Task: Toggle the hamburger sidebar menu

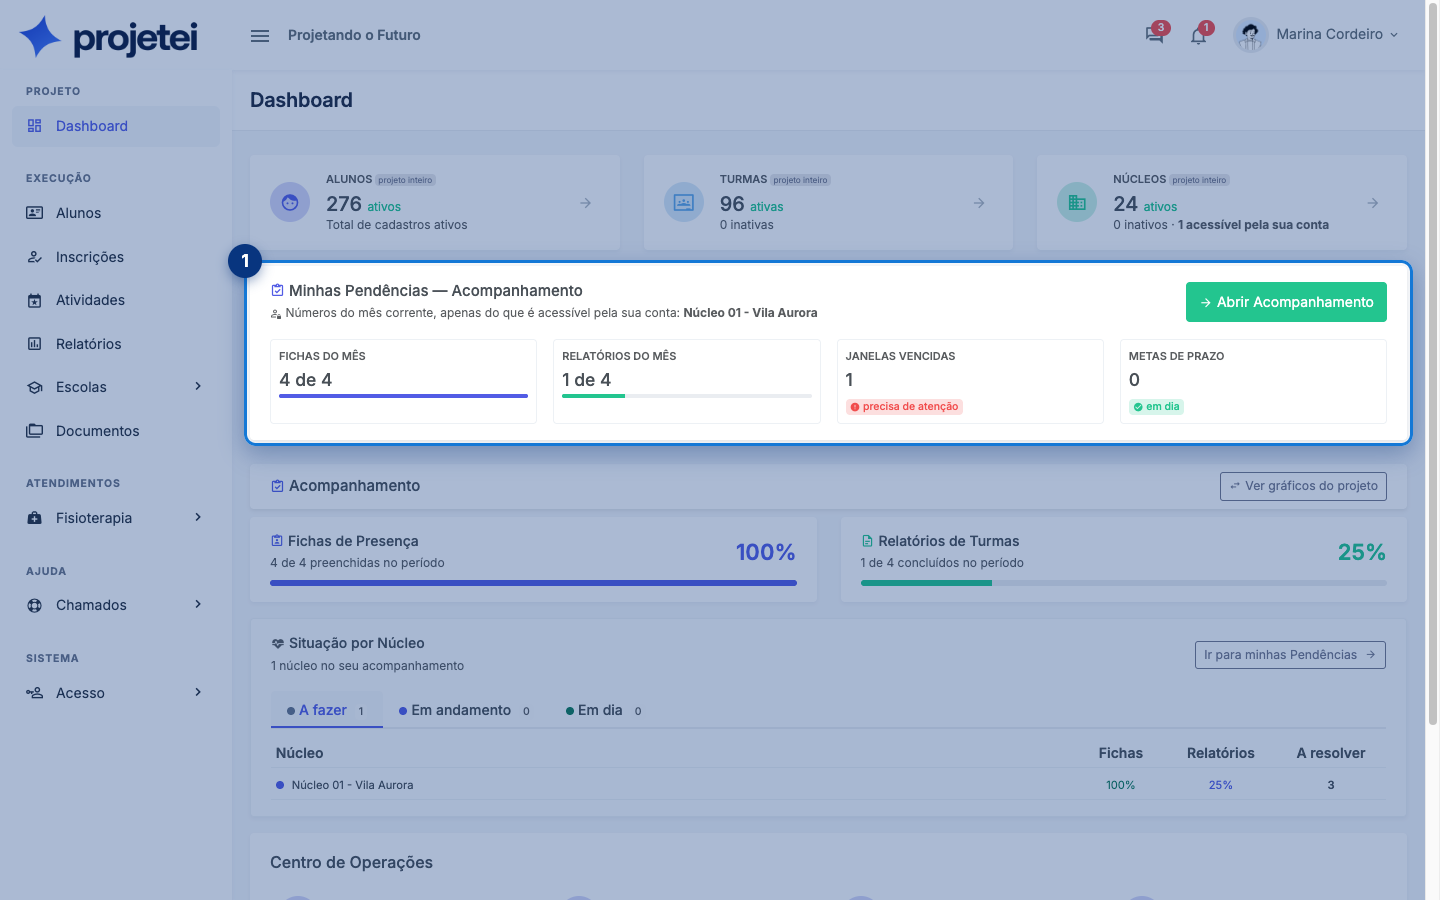Action: [260, 36]
